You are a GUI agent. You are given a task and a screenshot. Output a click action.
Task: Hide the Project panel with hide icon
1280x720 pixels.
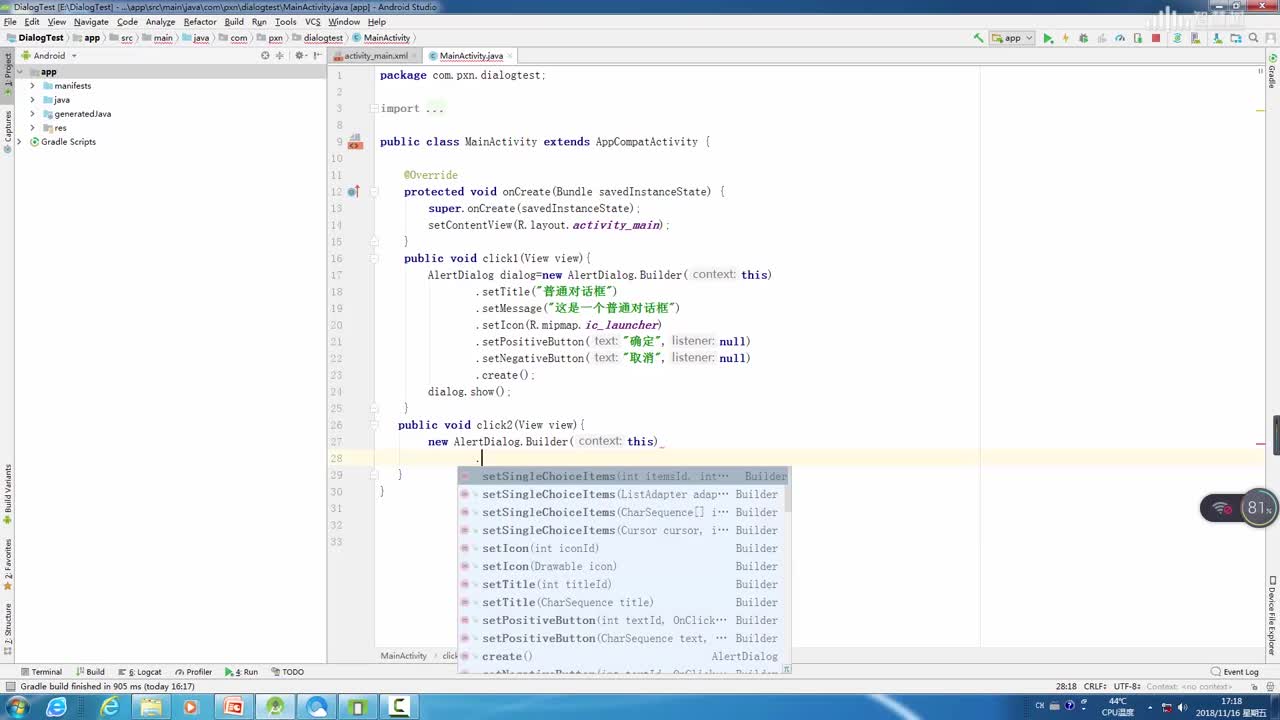coord(316,56)
